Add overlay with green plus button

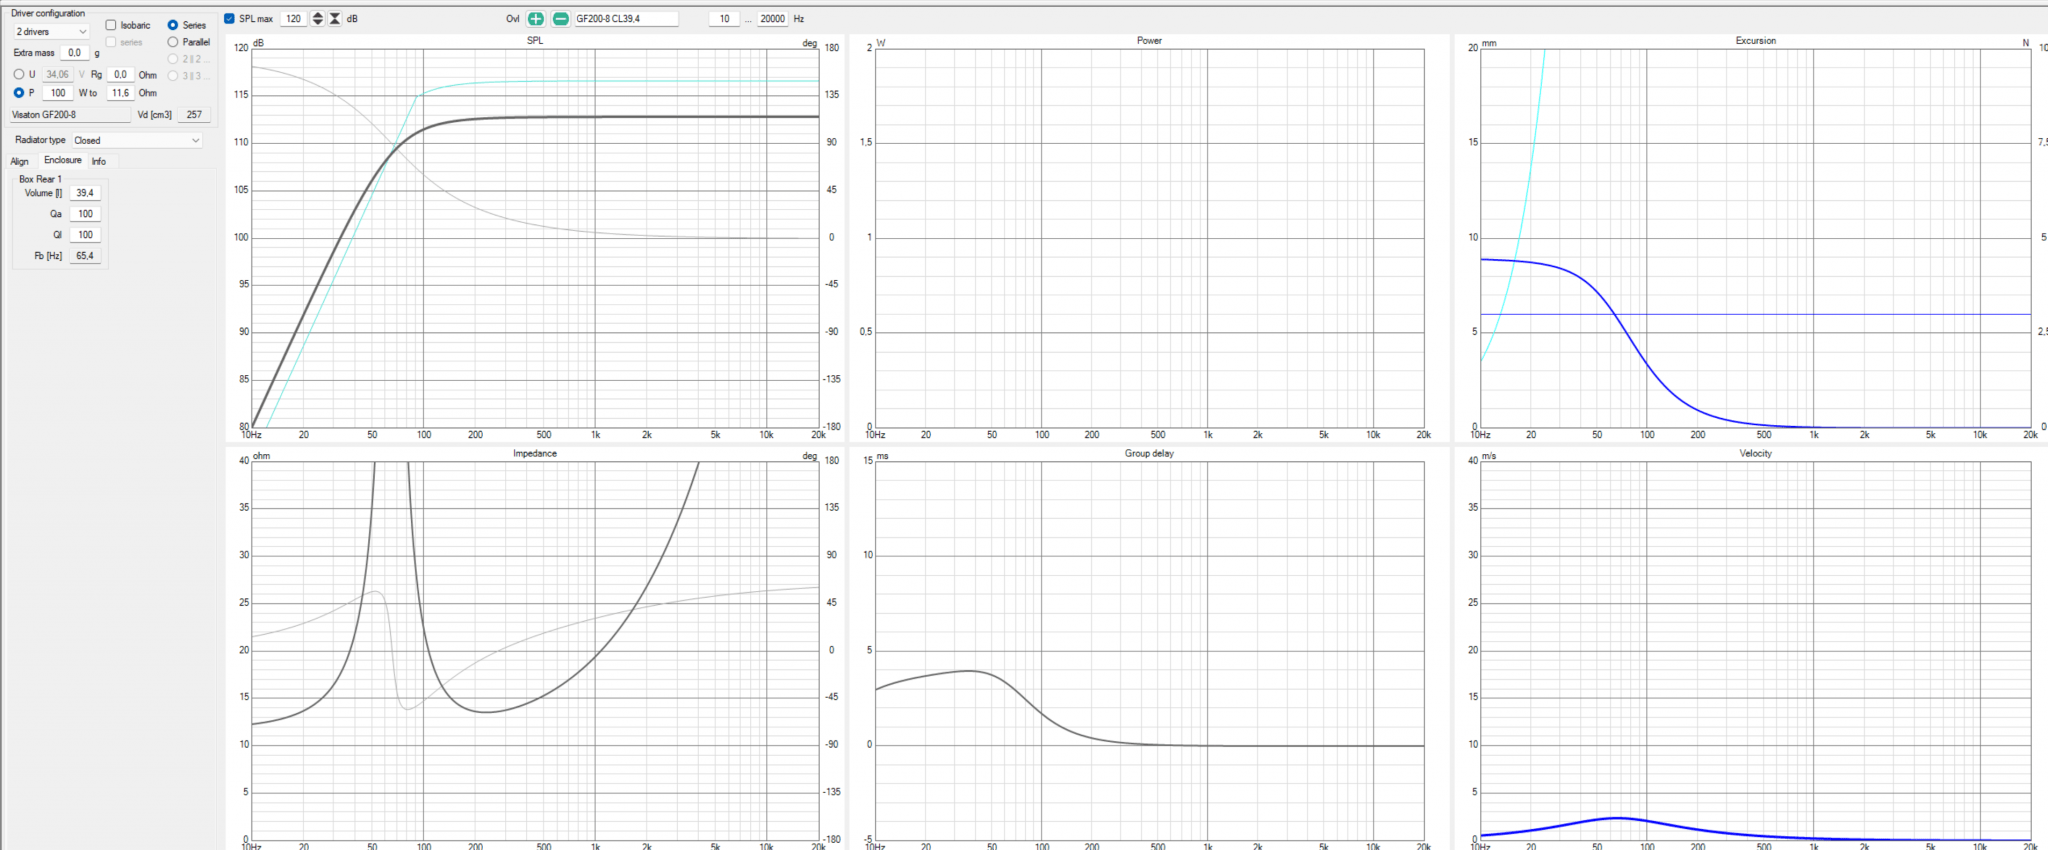point(536,19)
